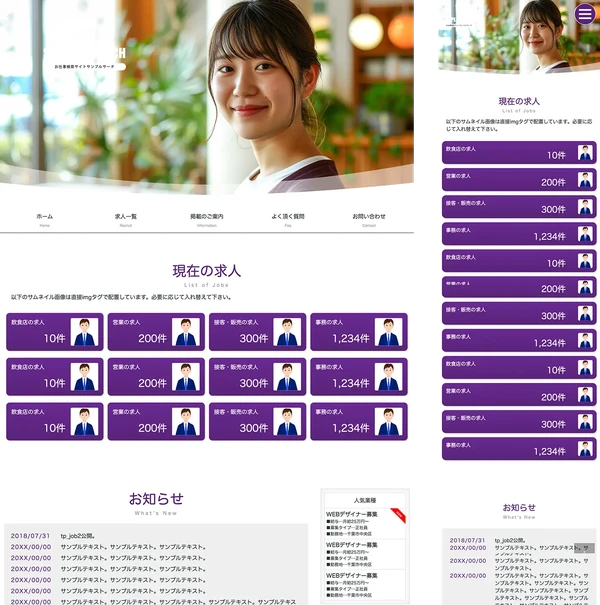
Task: Click the mobile お知らせ heading
Action: click(519, 507)
